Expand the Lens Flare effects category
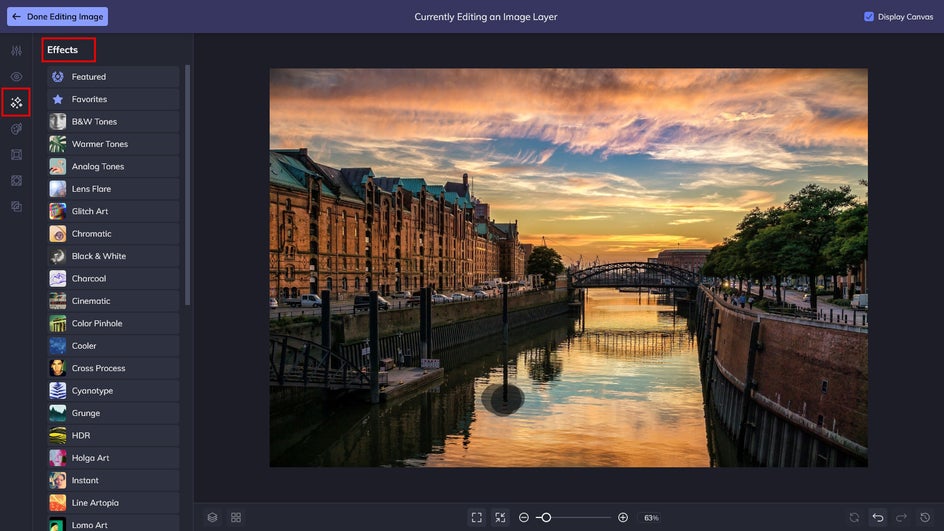The width and height of the screenshot is (944, 531). (112, 189)
